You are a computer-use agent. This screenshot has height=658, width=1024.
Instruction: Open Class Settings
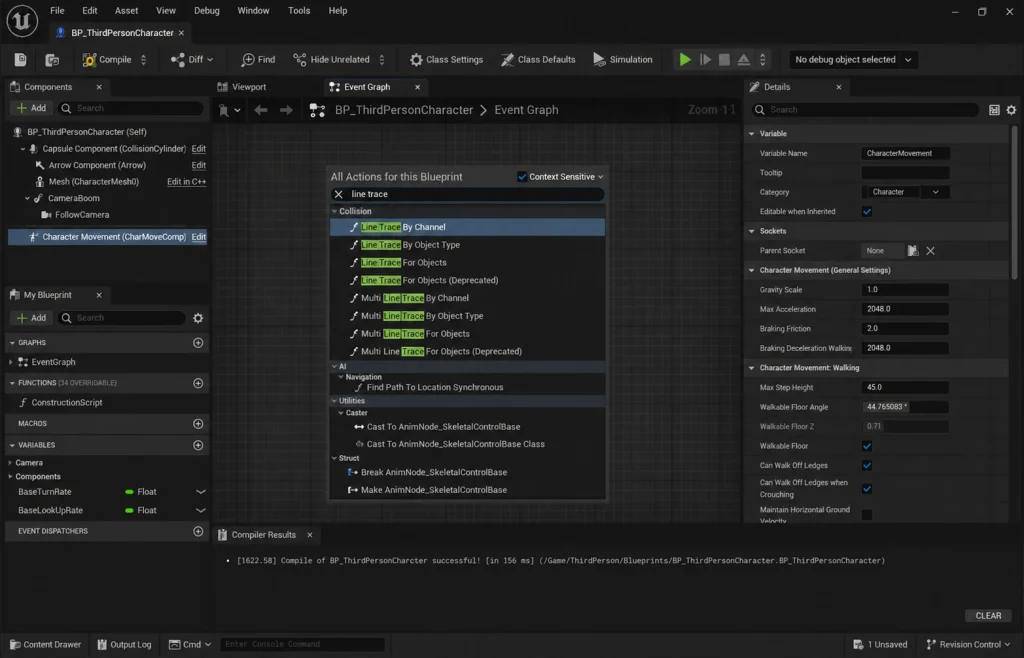pyautogui.click(x=446, y=59)
